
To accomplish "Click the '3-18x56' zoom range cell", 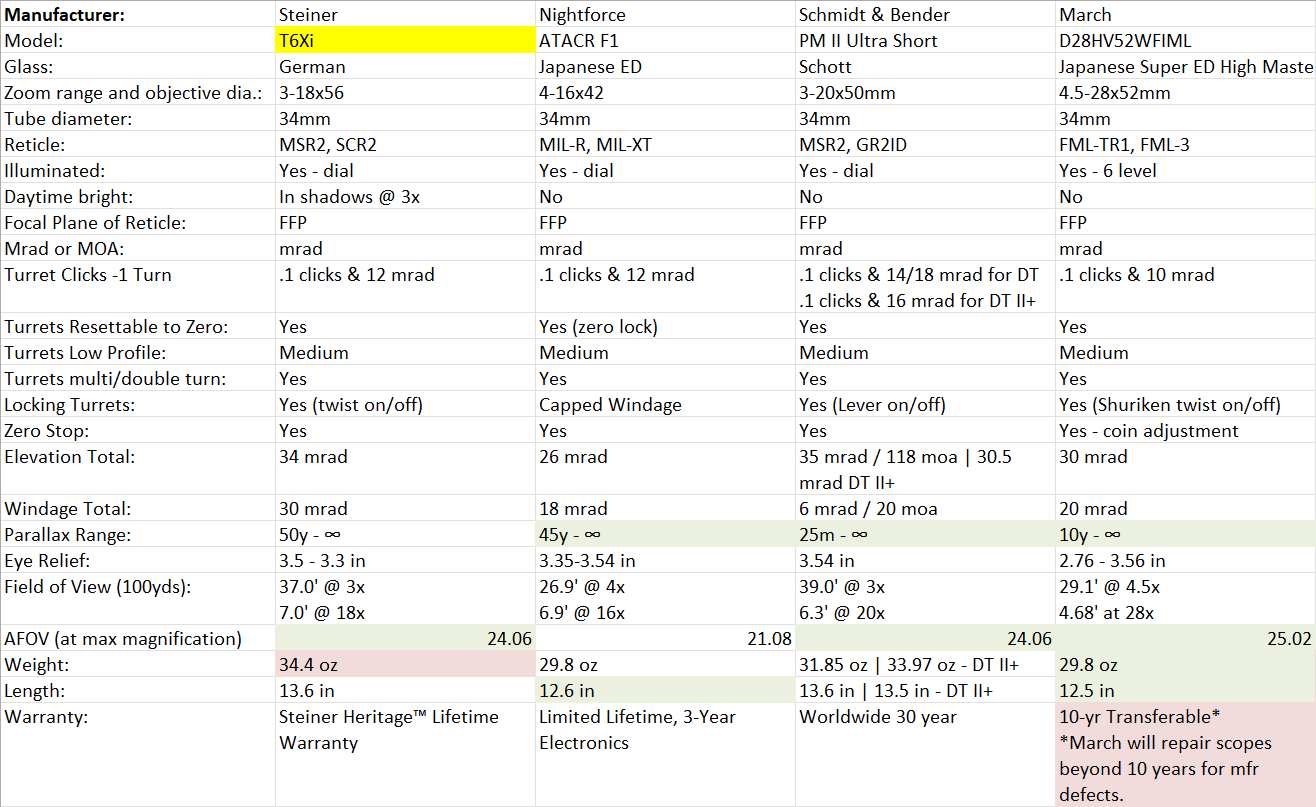I will [x=406, y=93].
